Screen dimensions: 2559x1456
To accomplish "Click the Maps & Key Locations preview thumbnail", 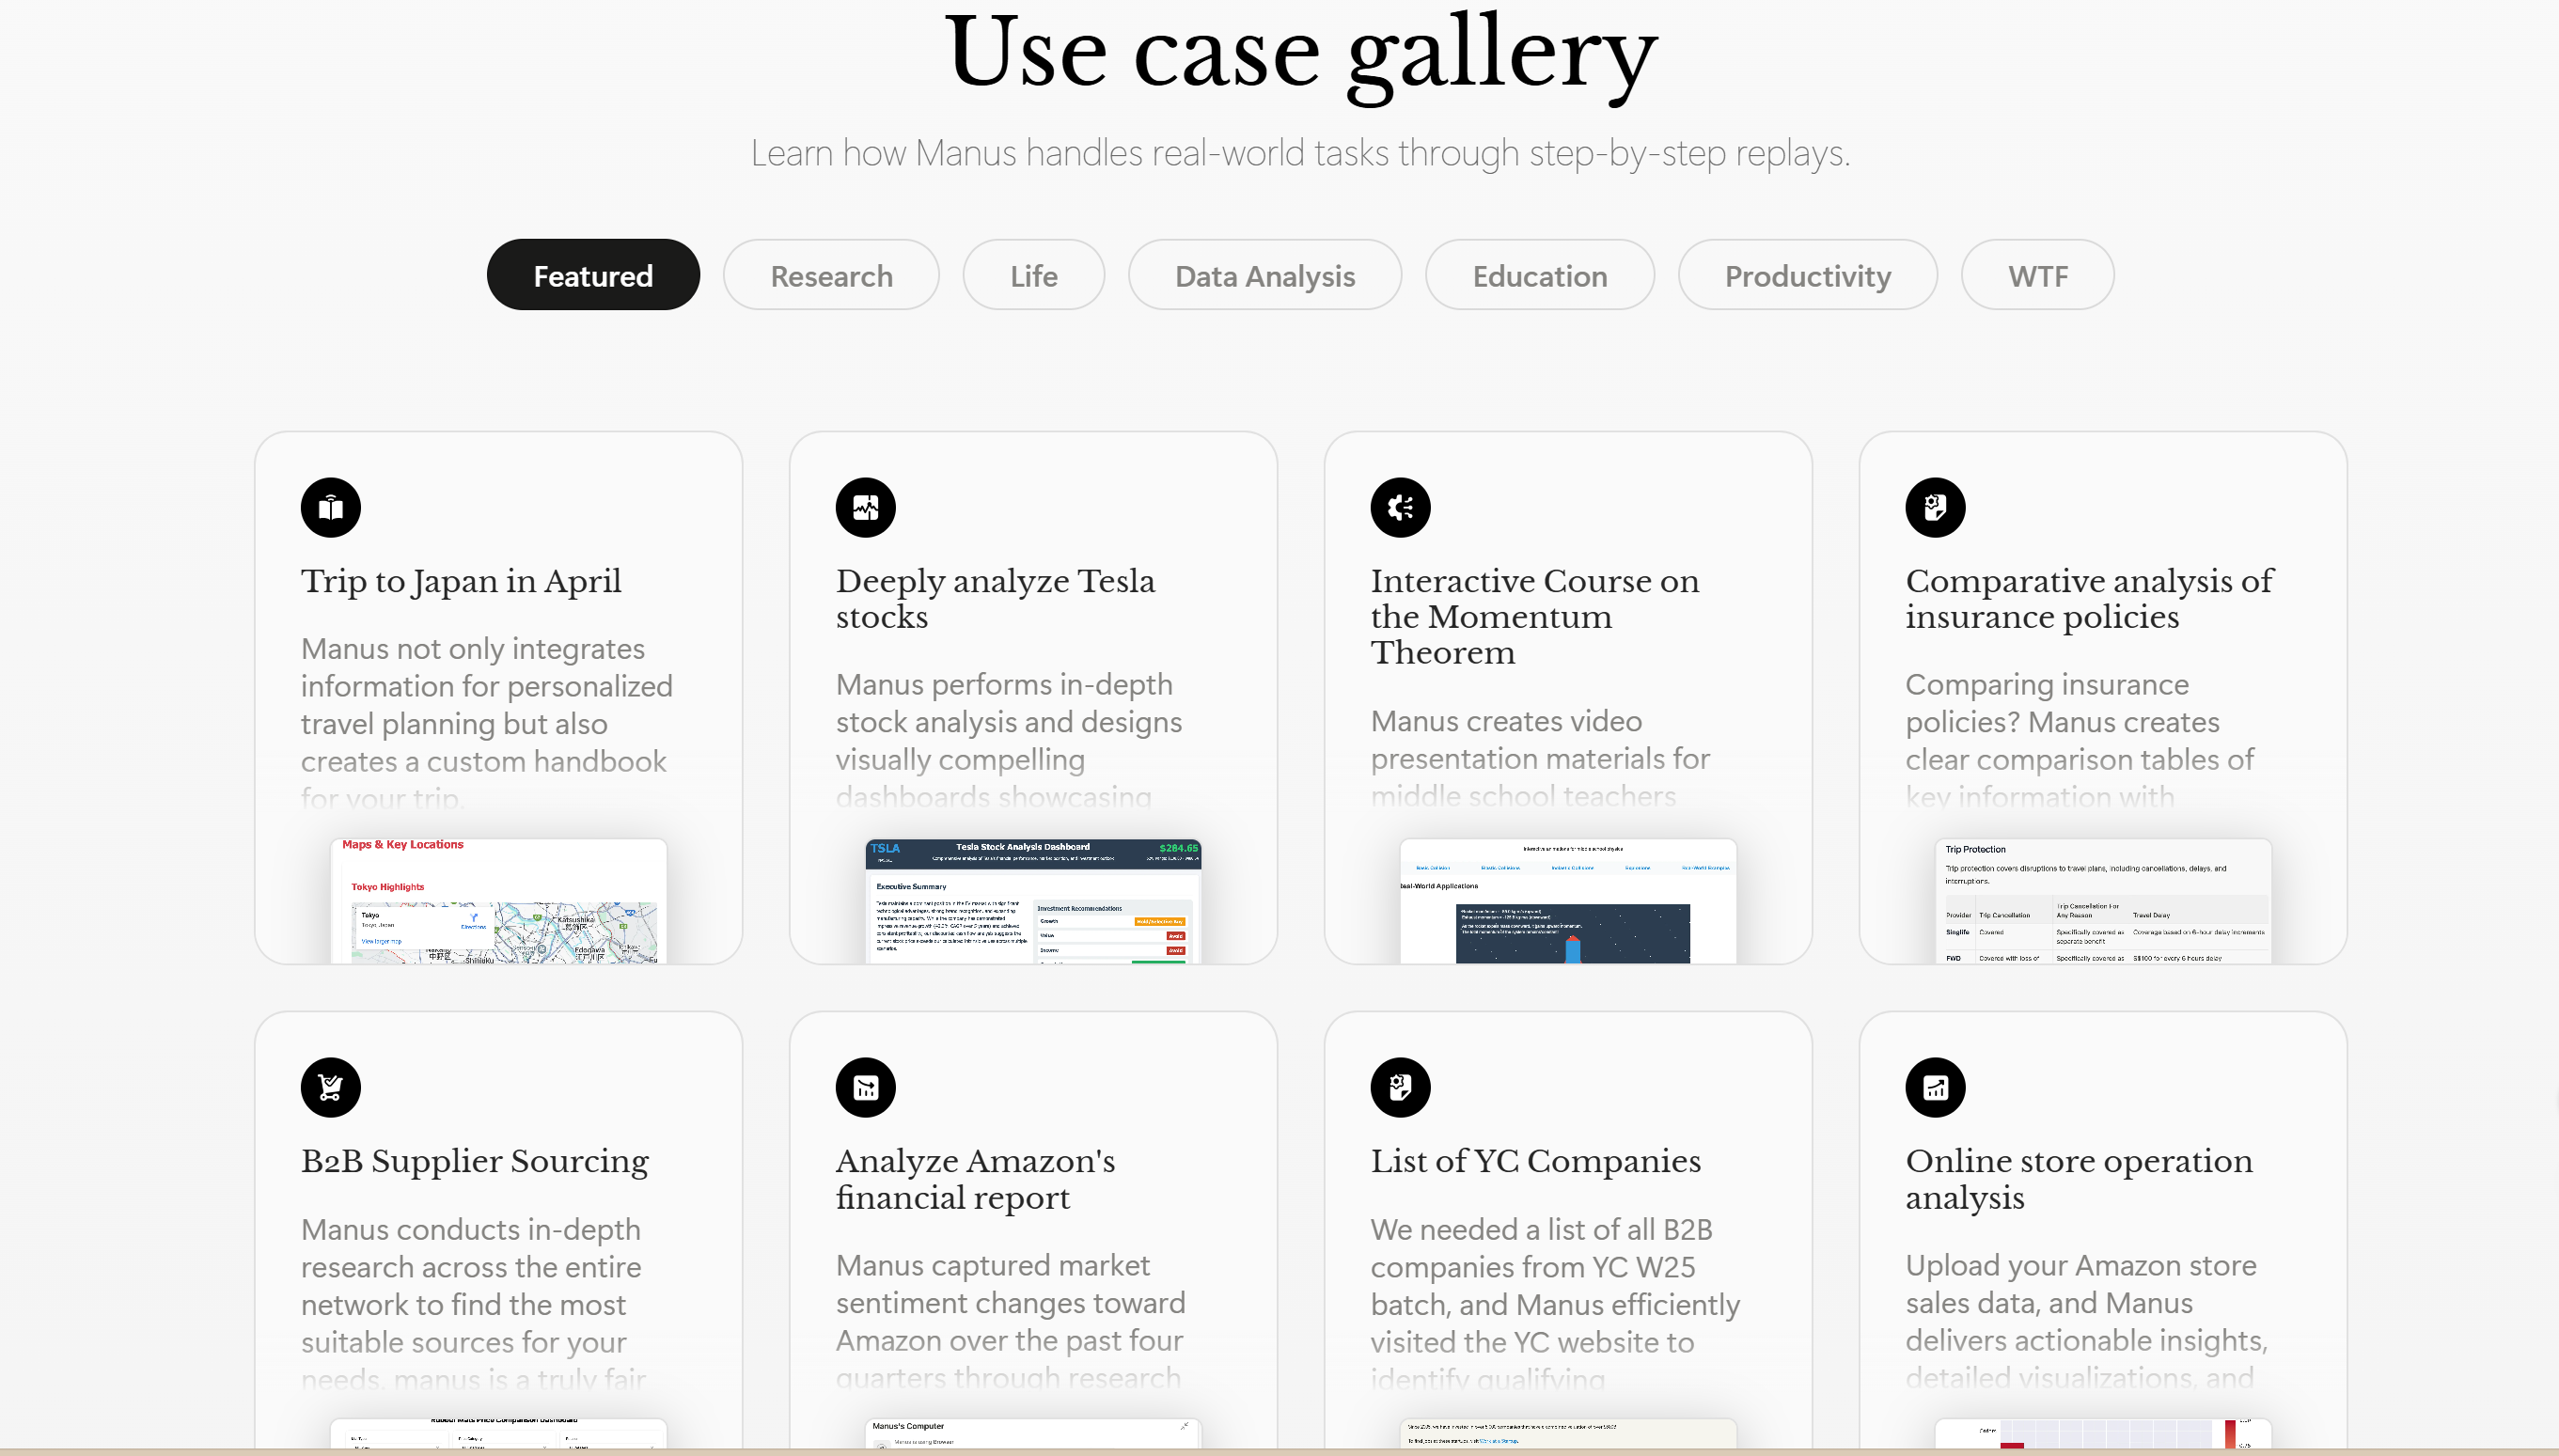I will tap(498, 901).
